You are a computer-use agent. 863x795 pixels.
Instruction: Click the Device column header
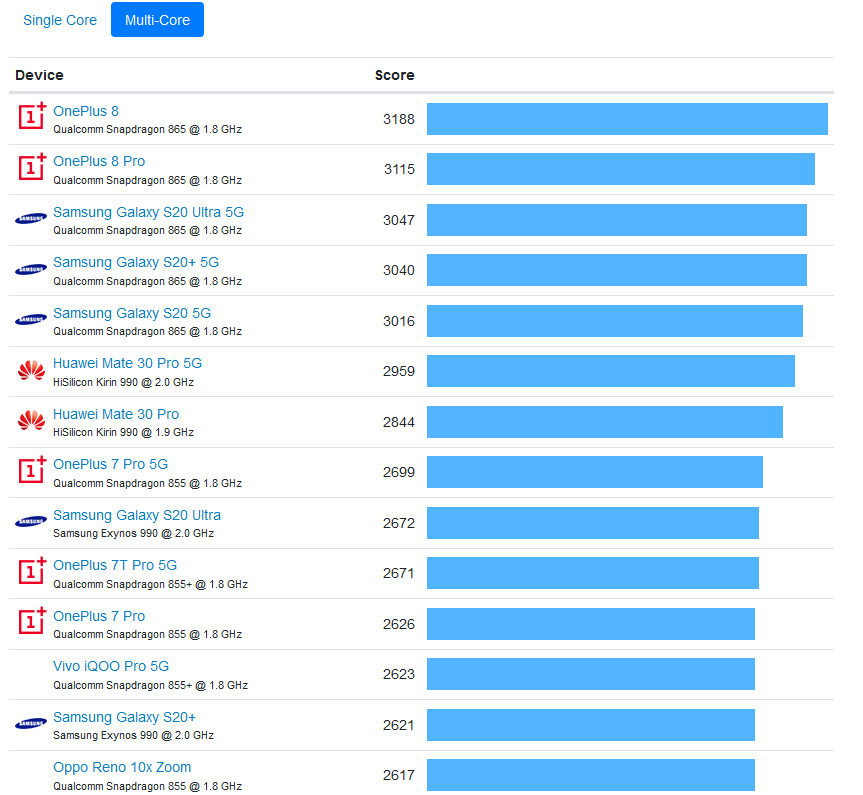tap(39, 75)
